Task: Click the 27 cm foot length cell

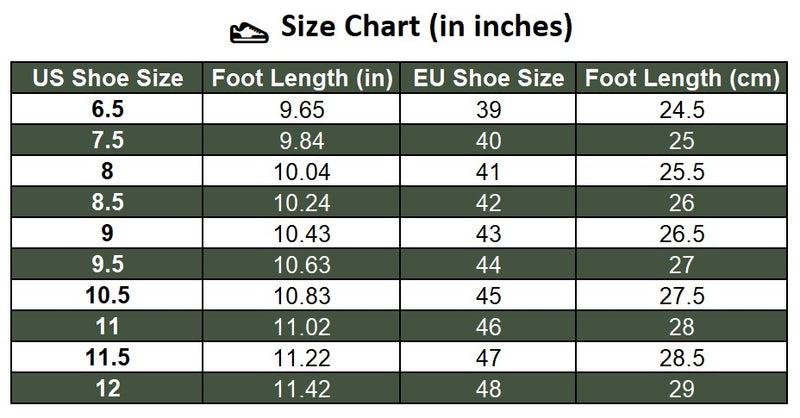Action: click(682, 265)
